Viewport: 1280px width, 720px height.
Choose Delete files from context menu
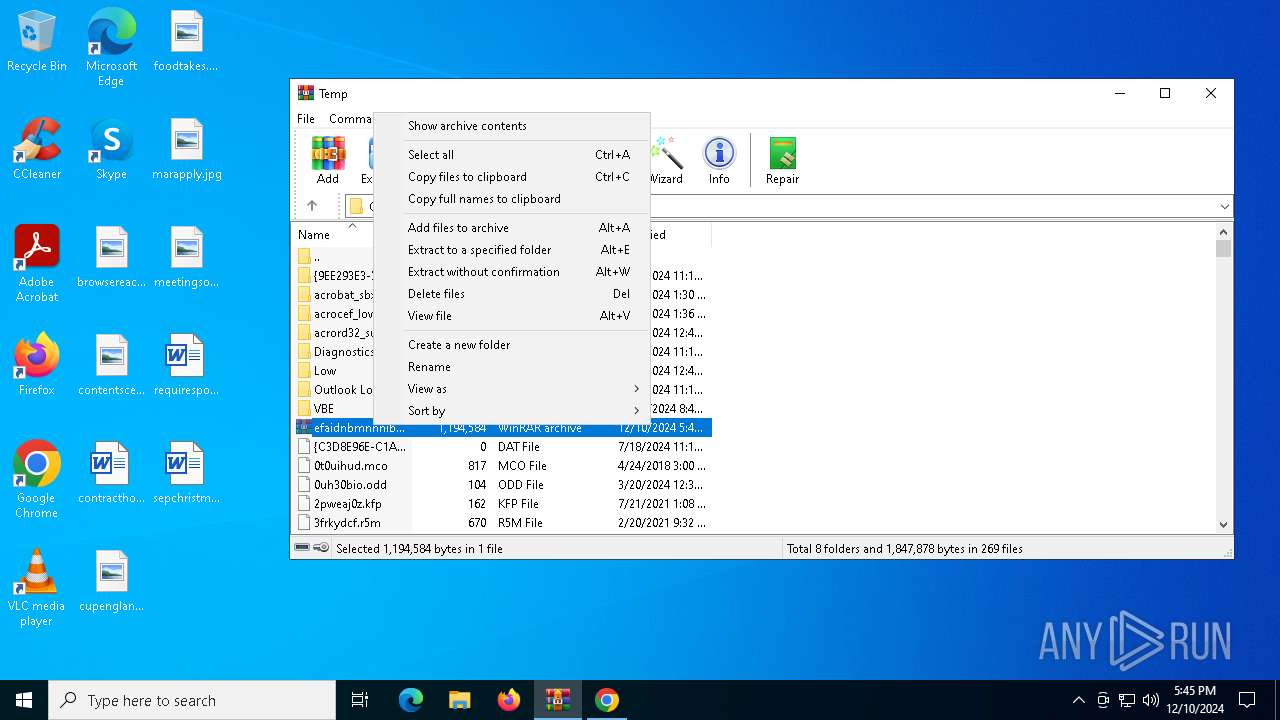pos(511,294)
